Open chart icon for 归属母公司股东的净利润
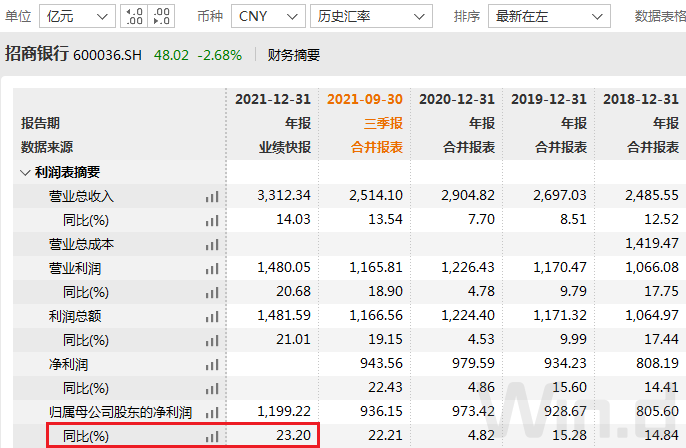This screenshot has height=448, width=686. (x=211, y=412)
